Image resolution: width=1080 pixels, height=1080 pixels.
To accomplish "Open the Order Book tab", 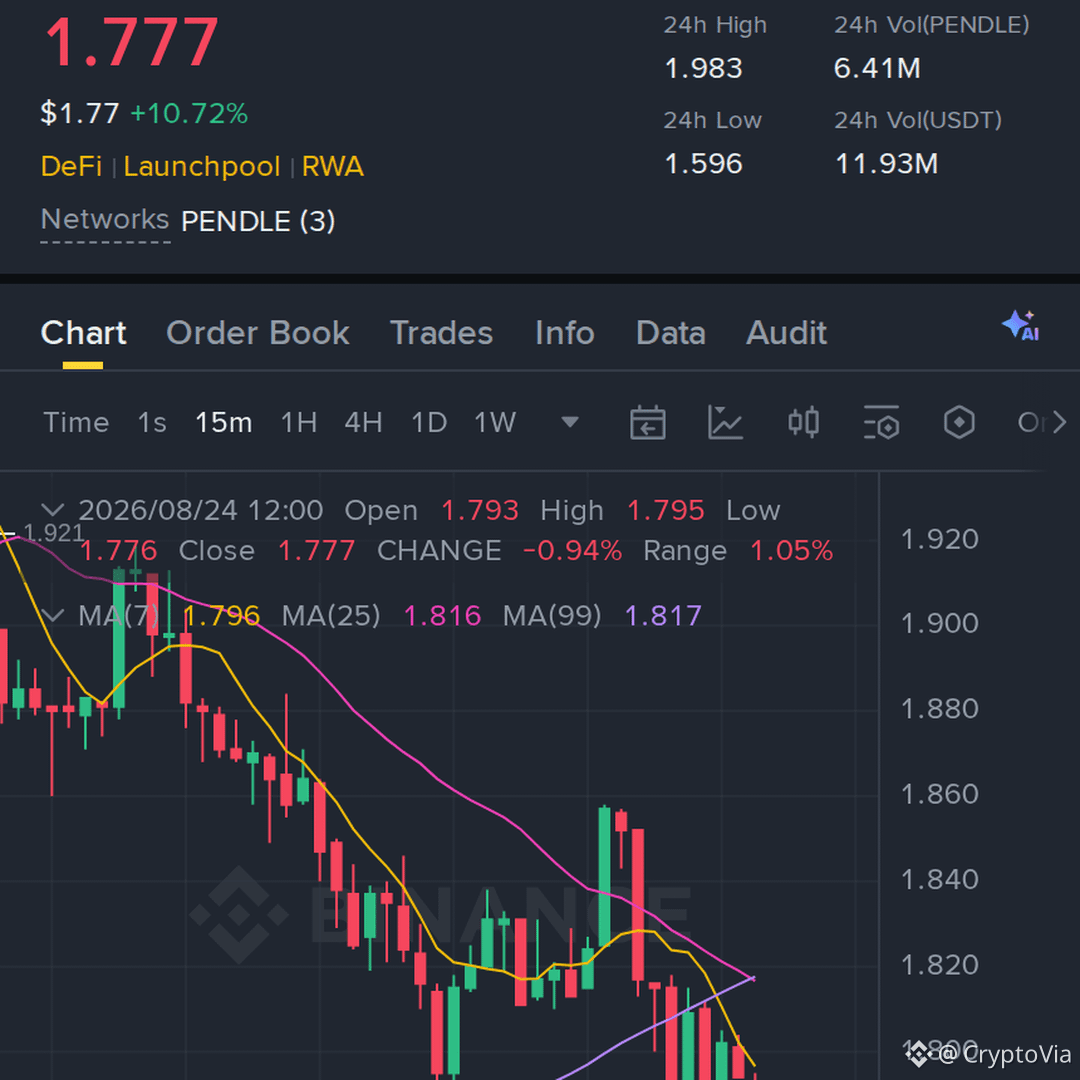I will [258, 333].
